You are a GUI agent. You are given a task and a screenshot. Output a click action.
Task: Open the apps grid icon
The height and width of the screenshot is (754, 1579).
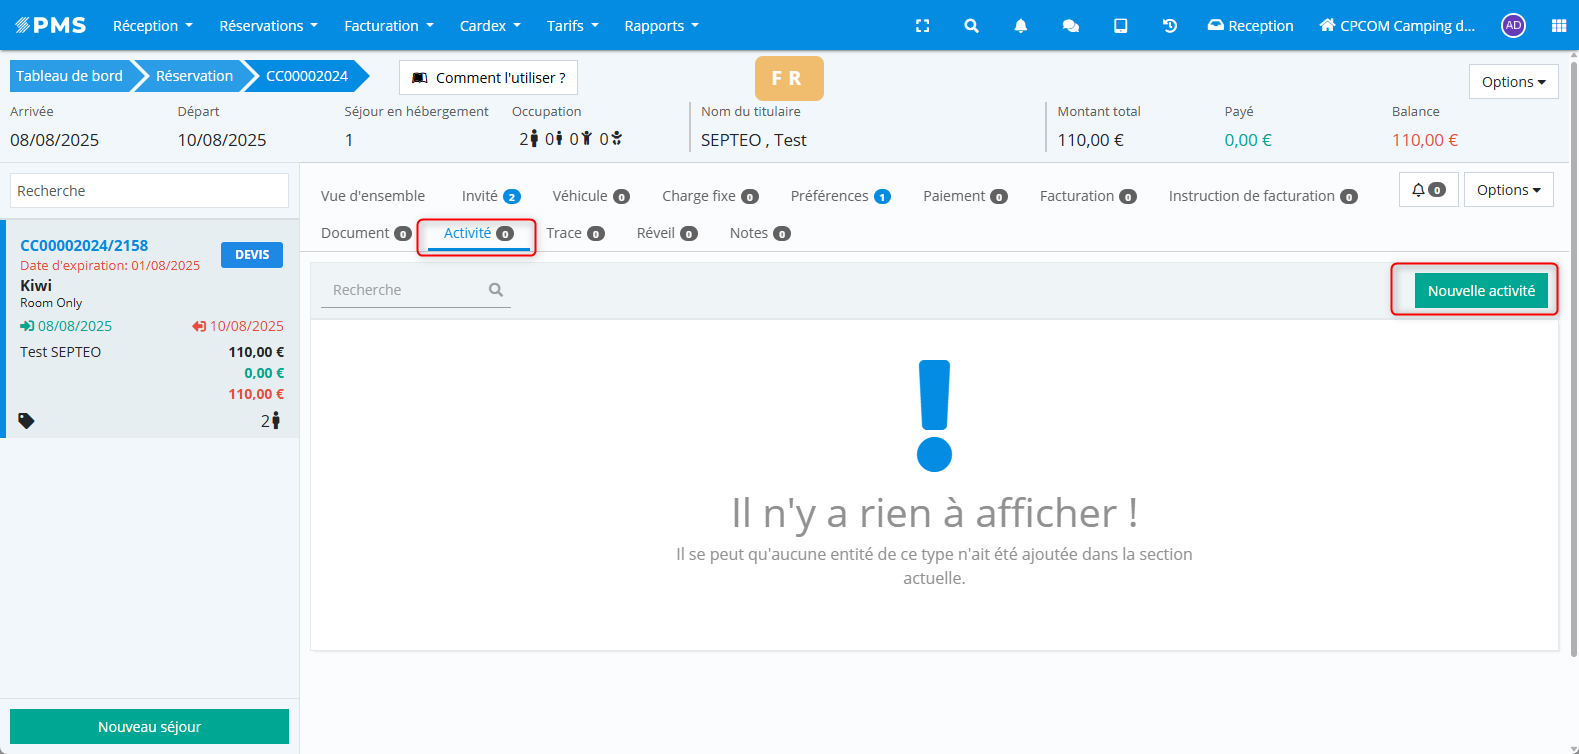click(x=1558, y=26)
